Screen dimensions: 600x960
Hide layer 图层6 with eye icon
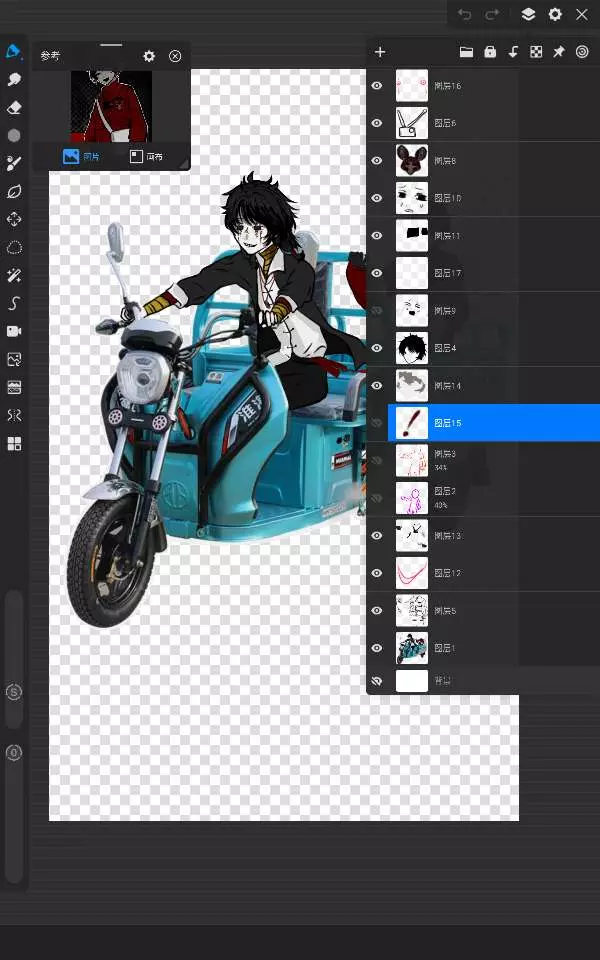click(377, 123)
